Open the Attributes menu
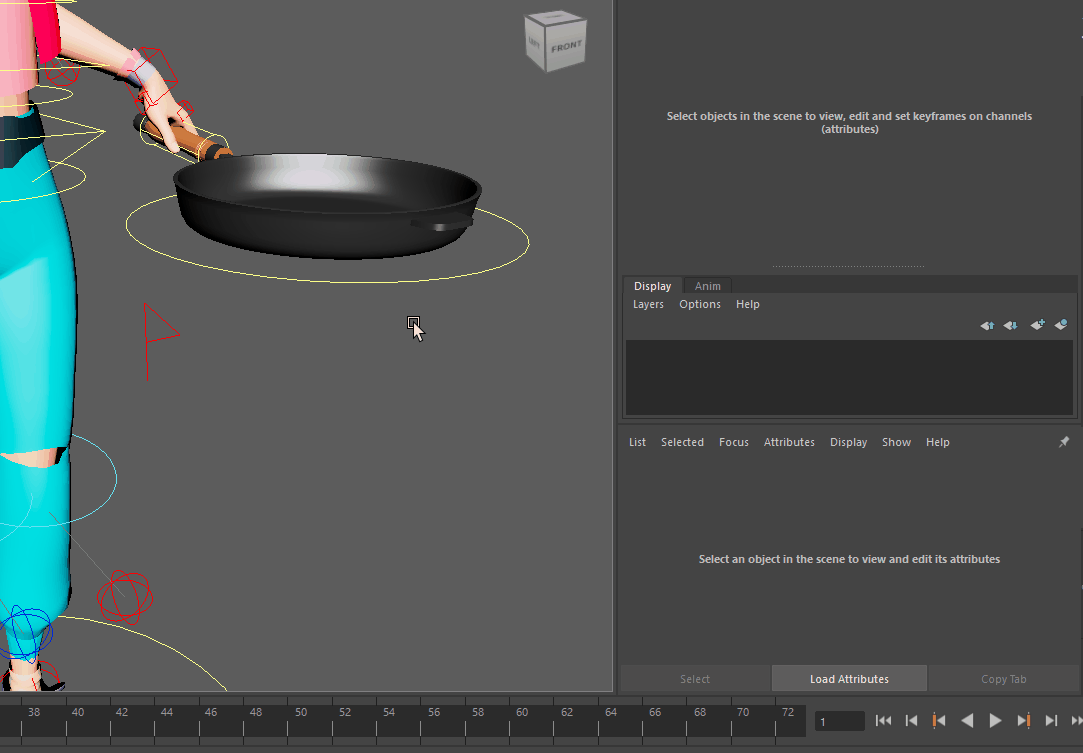This screenshot has height=753, width=1083. 789,442
